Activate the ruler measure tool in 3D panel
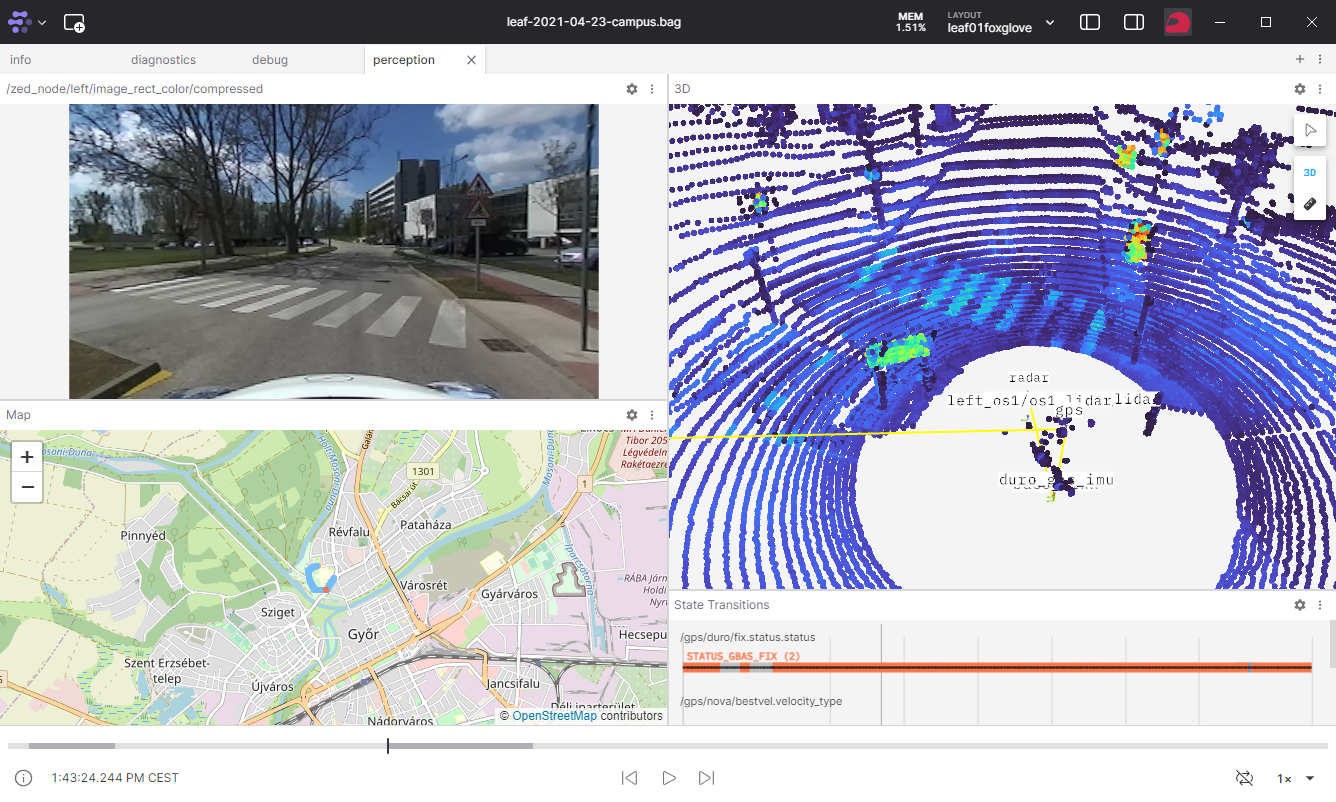 (1310, 203)
